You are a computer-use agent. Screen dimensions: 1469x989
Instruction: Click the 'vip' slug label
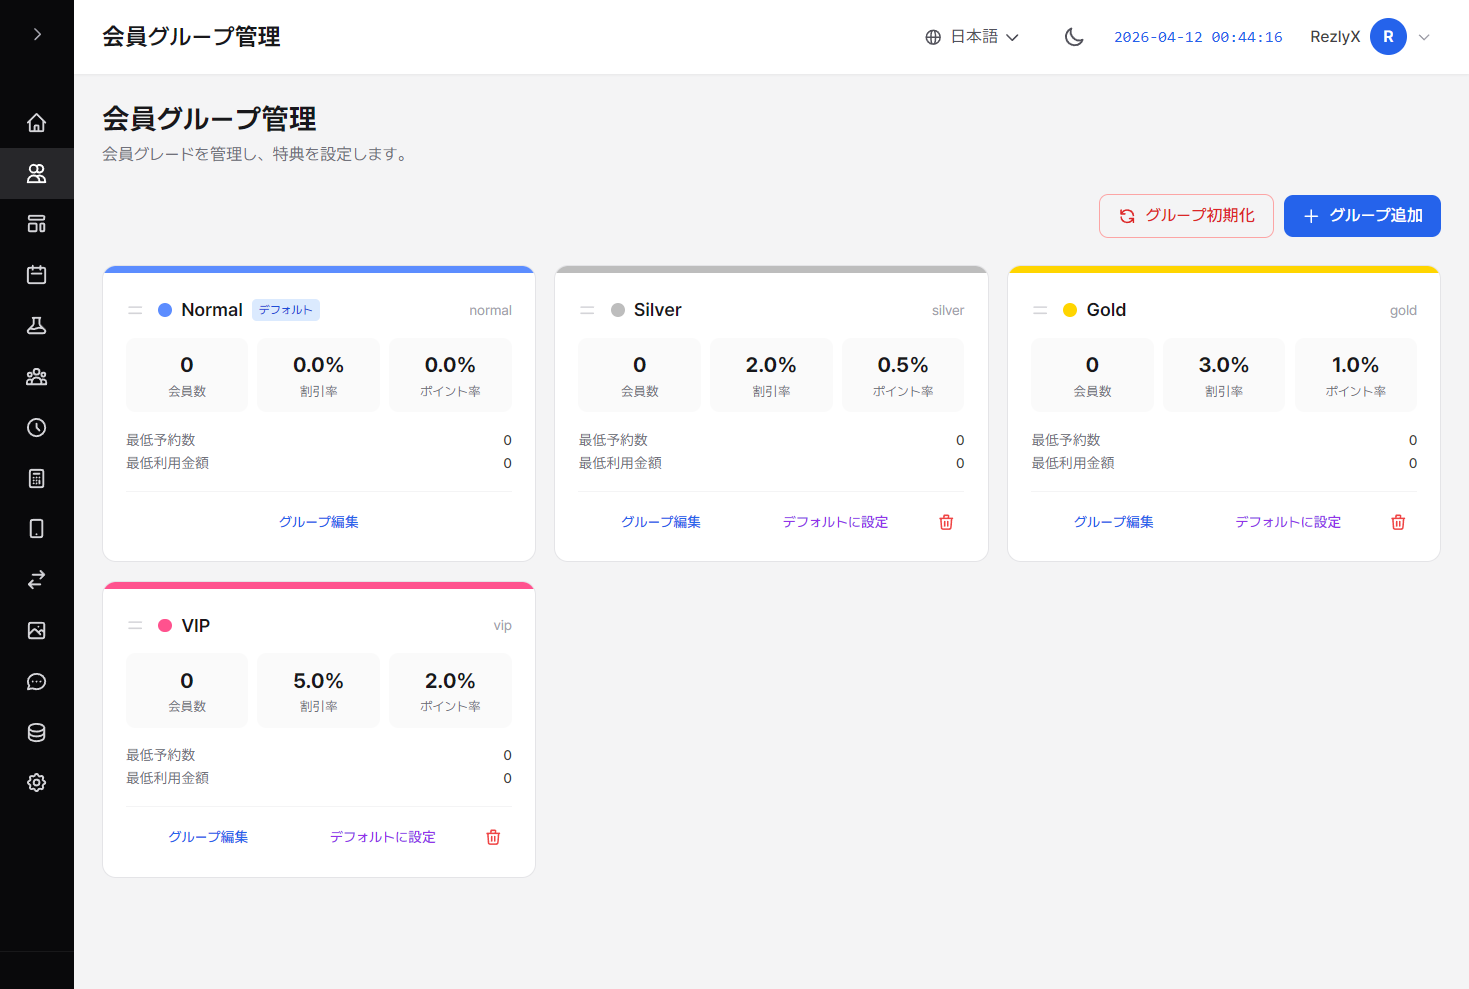[x=502, y=626]
